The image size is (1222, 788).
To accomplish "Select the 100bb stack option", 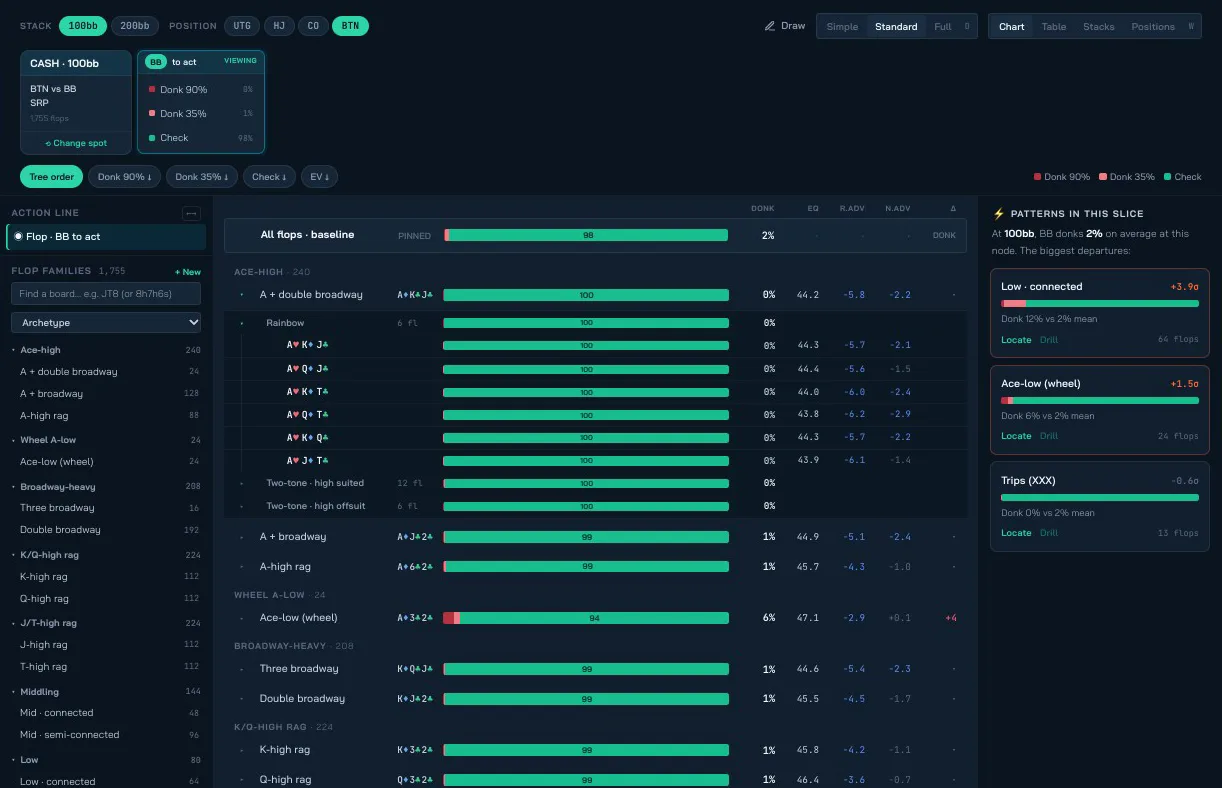I will coord(82,26).
